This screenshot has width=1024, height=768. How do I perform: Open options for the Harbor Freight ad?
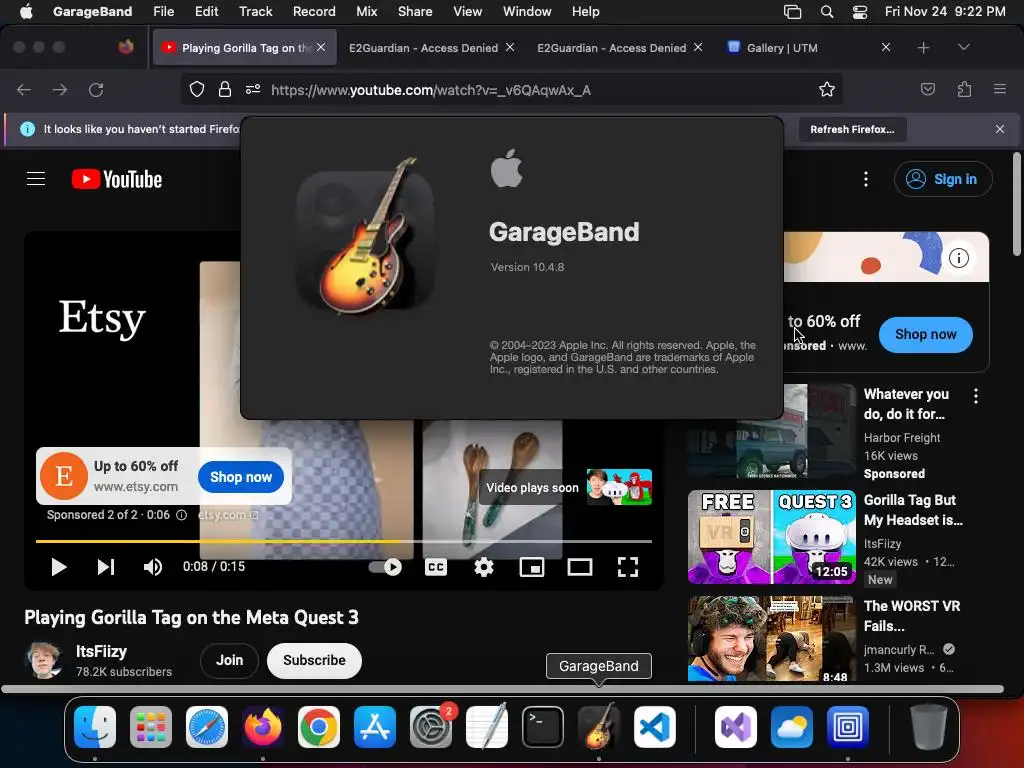pos(976,396)
